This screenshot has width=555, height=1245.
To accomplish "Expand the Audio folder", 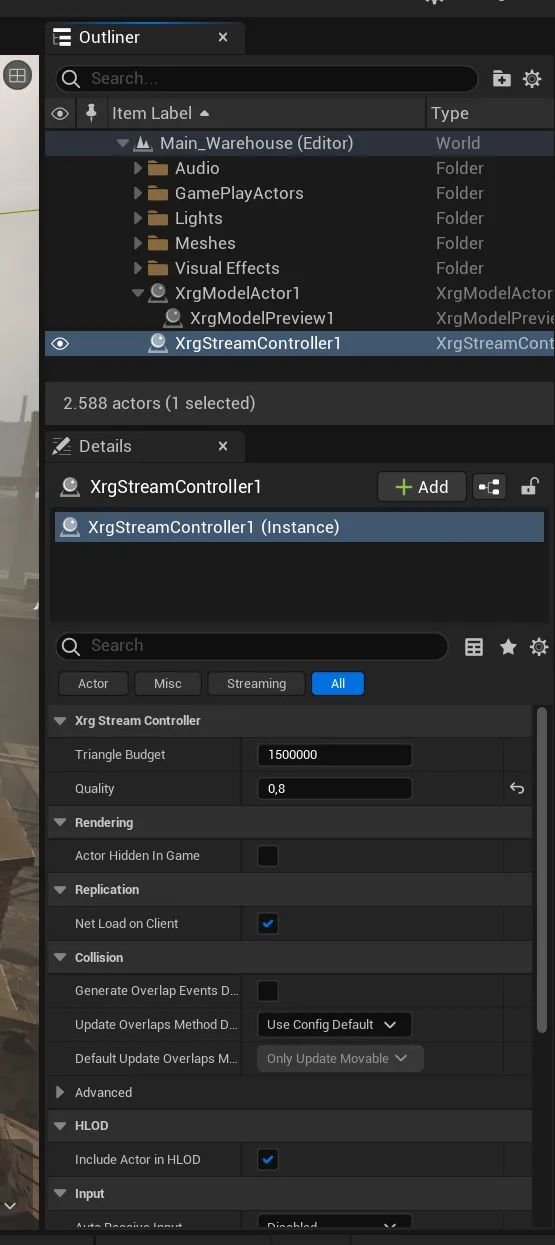I will [138, 168].
